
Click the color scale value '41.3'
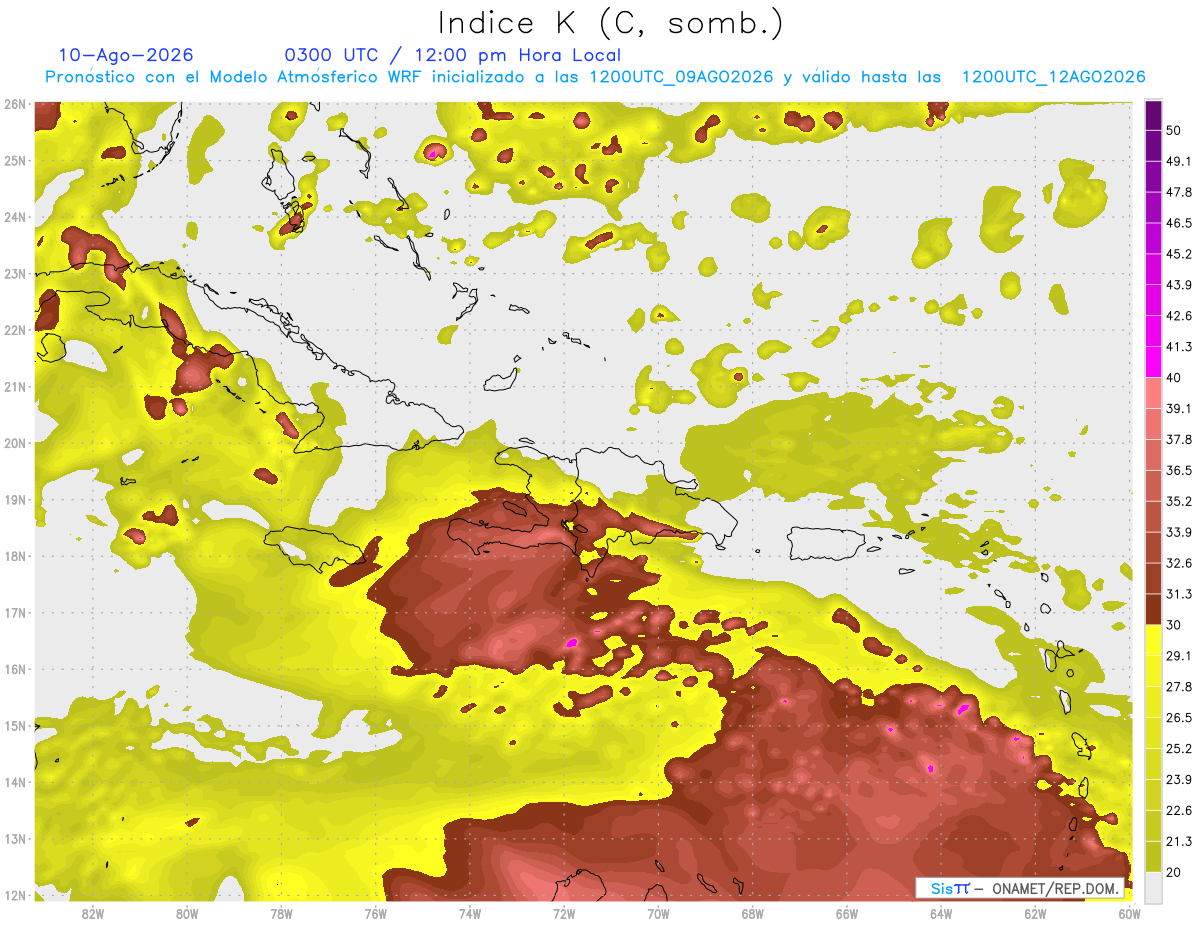tap(1178, 347)
